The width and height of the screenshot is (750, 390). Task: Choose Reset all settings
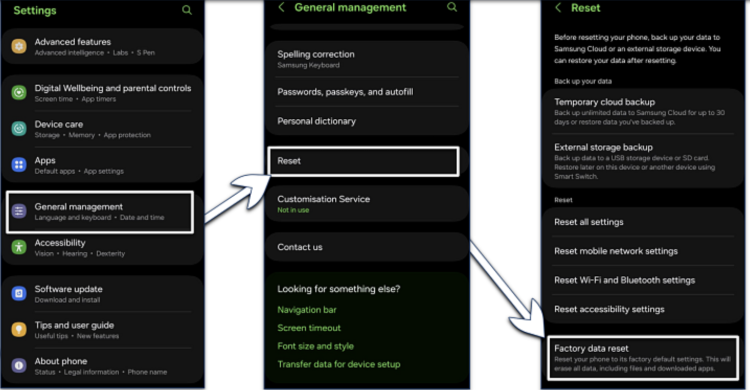[643, 222]
